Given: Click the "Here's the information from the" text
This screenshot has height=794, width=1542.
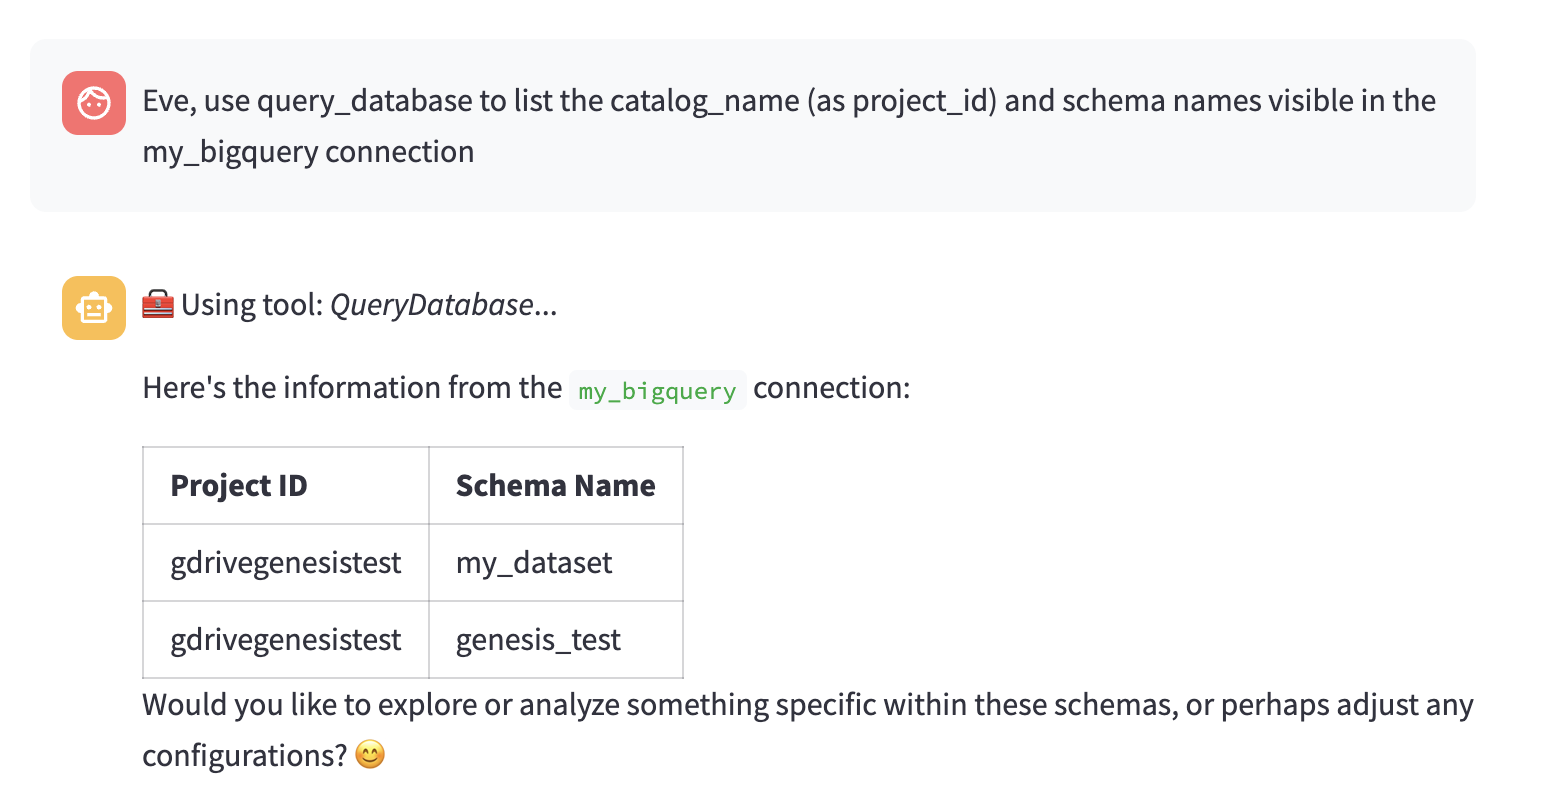Looking at the screenshot, I should coord(352,388).
